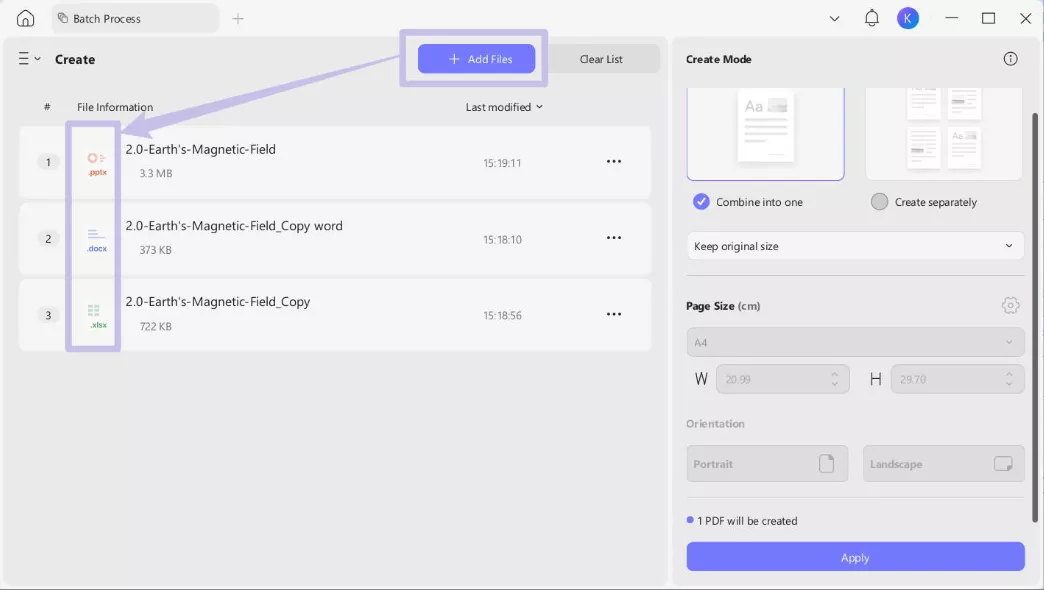Increase the width value with the stepper
The width and height of the screenshot is (1044, 590).
[832, 374]
